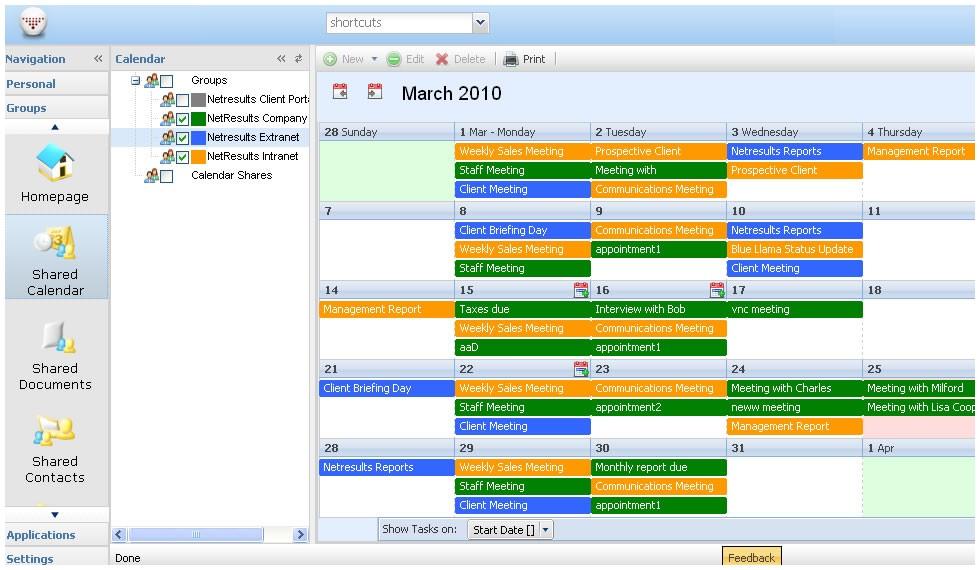980x570 pixels.
Task: Click the task icon on March 16
Action: [x=717, y=290]
